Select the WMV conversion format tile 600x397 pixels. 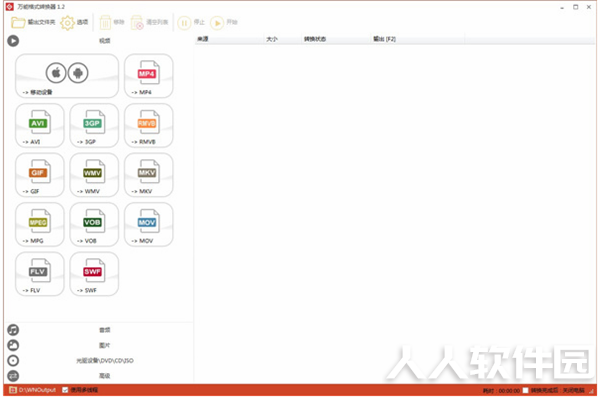(94, 175)
